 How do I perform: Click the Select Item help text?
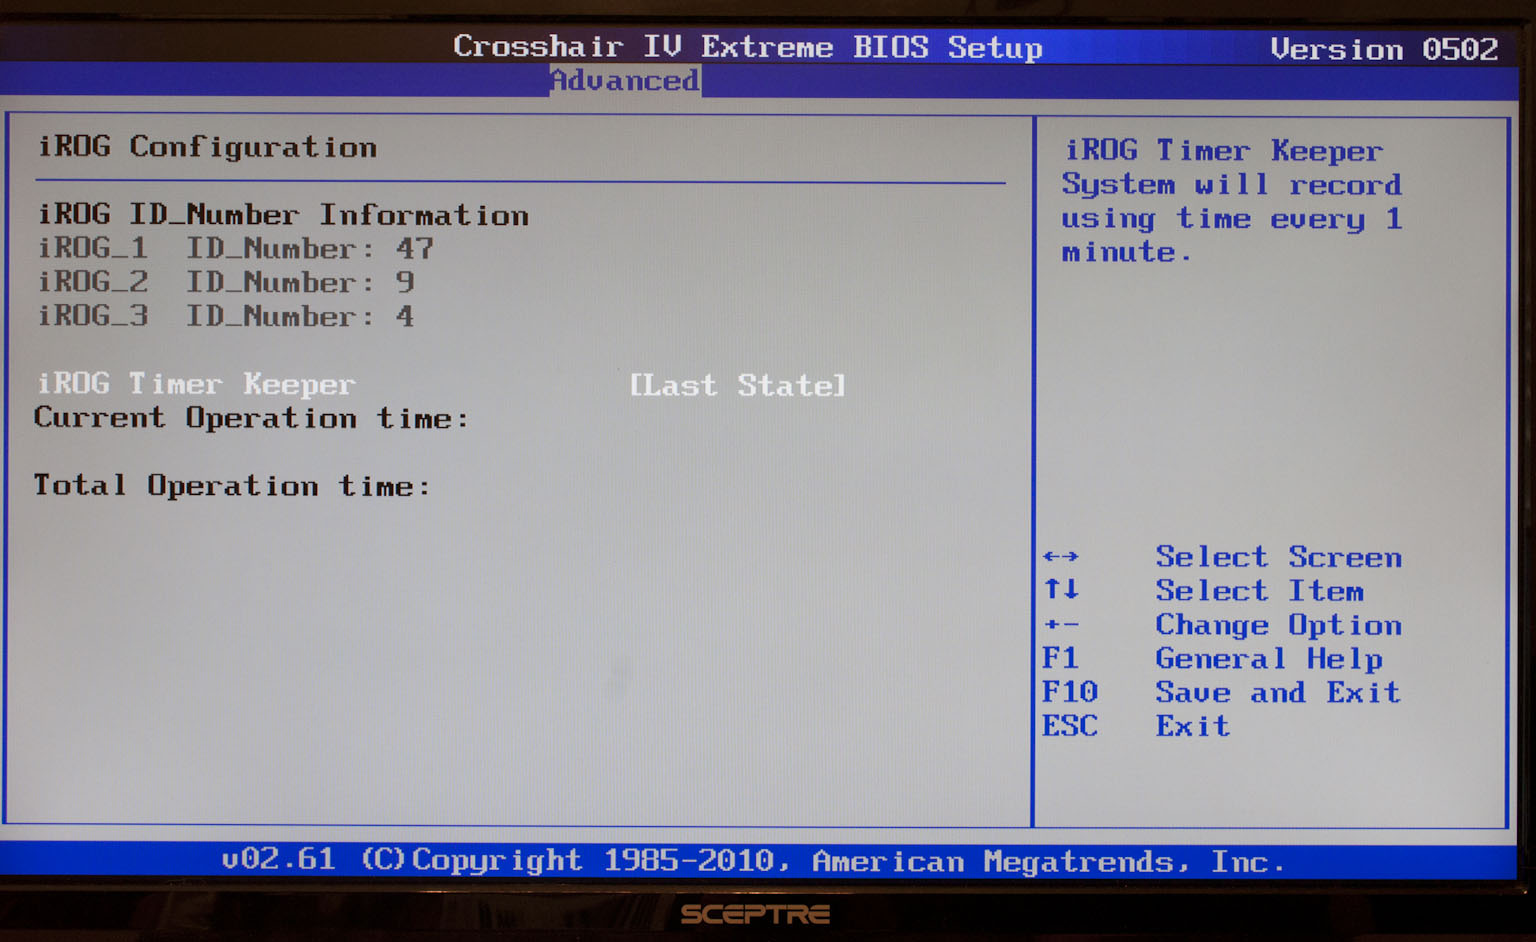click(1260, 591)
